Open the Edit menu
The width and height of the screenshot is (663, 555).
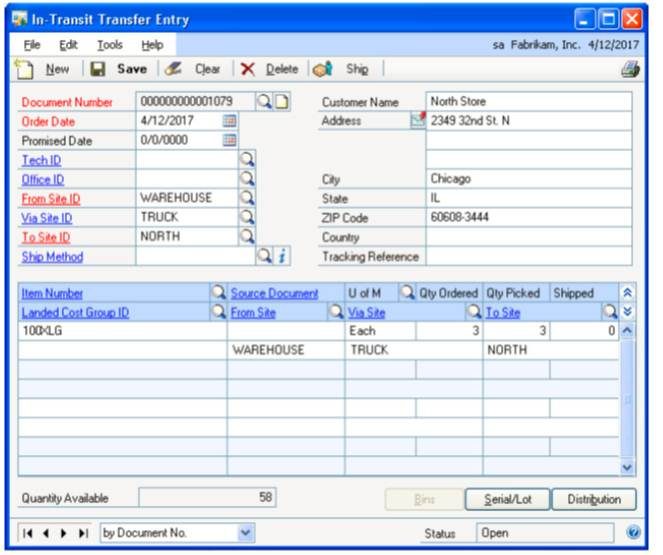coord(68,45)
